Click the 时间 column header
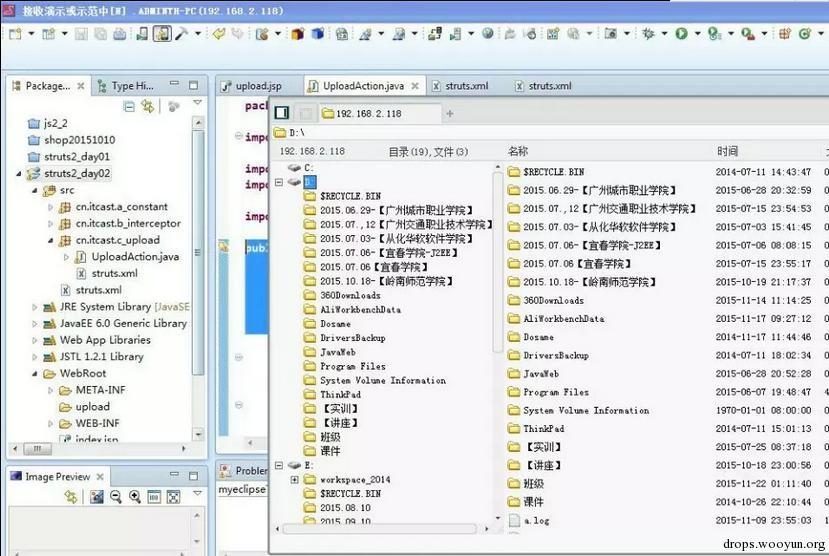 click(x=727, y=151)
